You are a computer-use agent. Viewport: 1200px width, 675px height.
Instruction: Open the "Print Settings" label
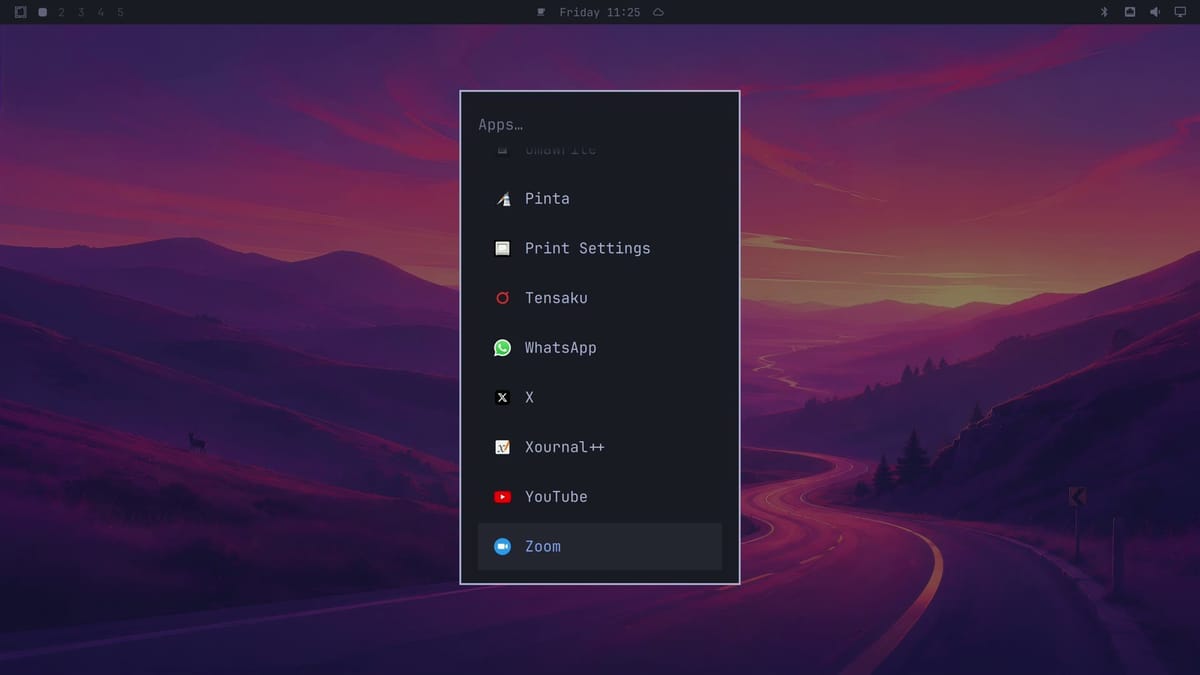588,248
